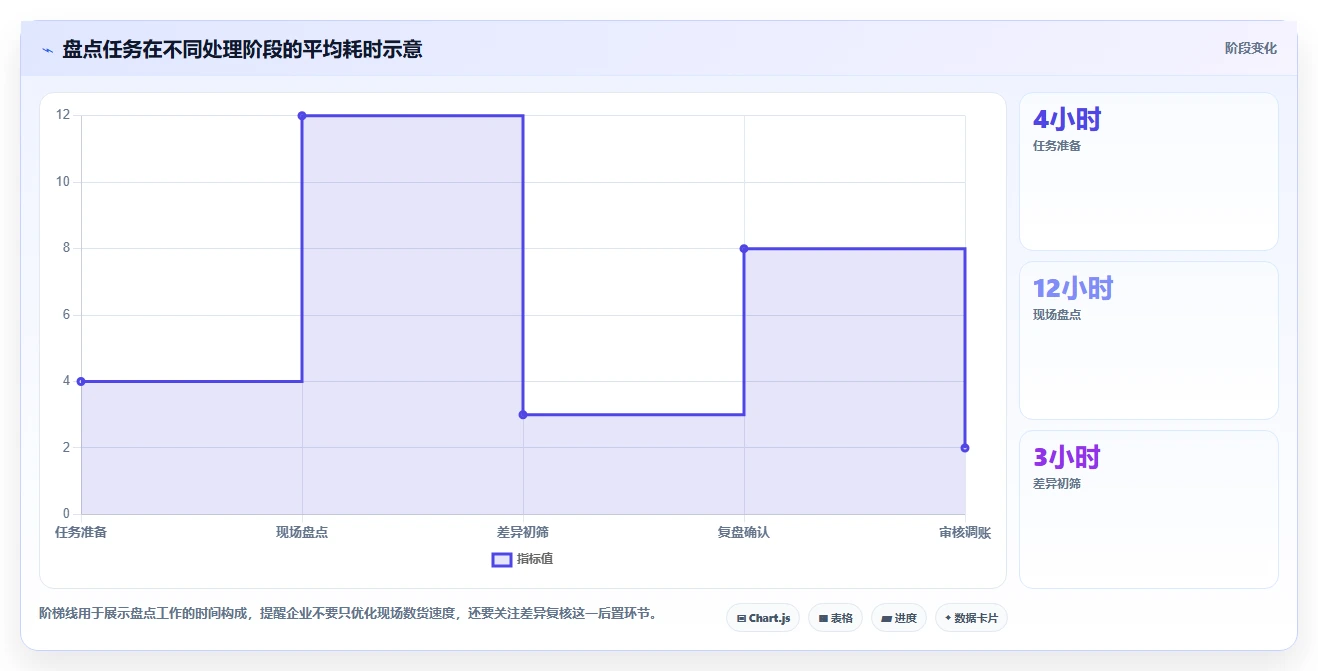
Task: Click the Chart.js tag chip
Action: coord(763,618)
